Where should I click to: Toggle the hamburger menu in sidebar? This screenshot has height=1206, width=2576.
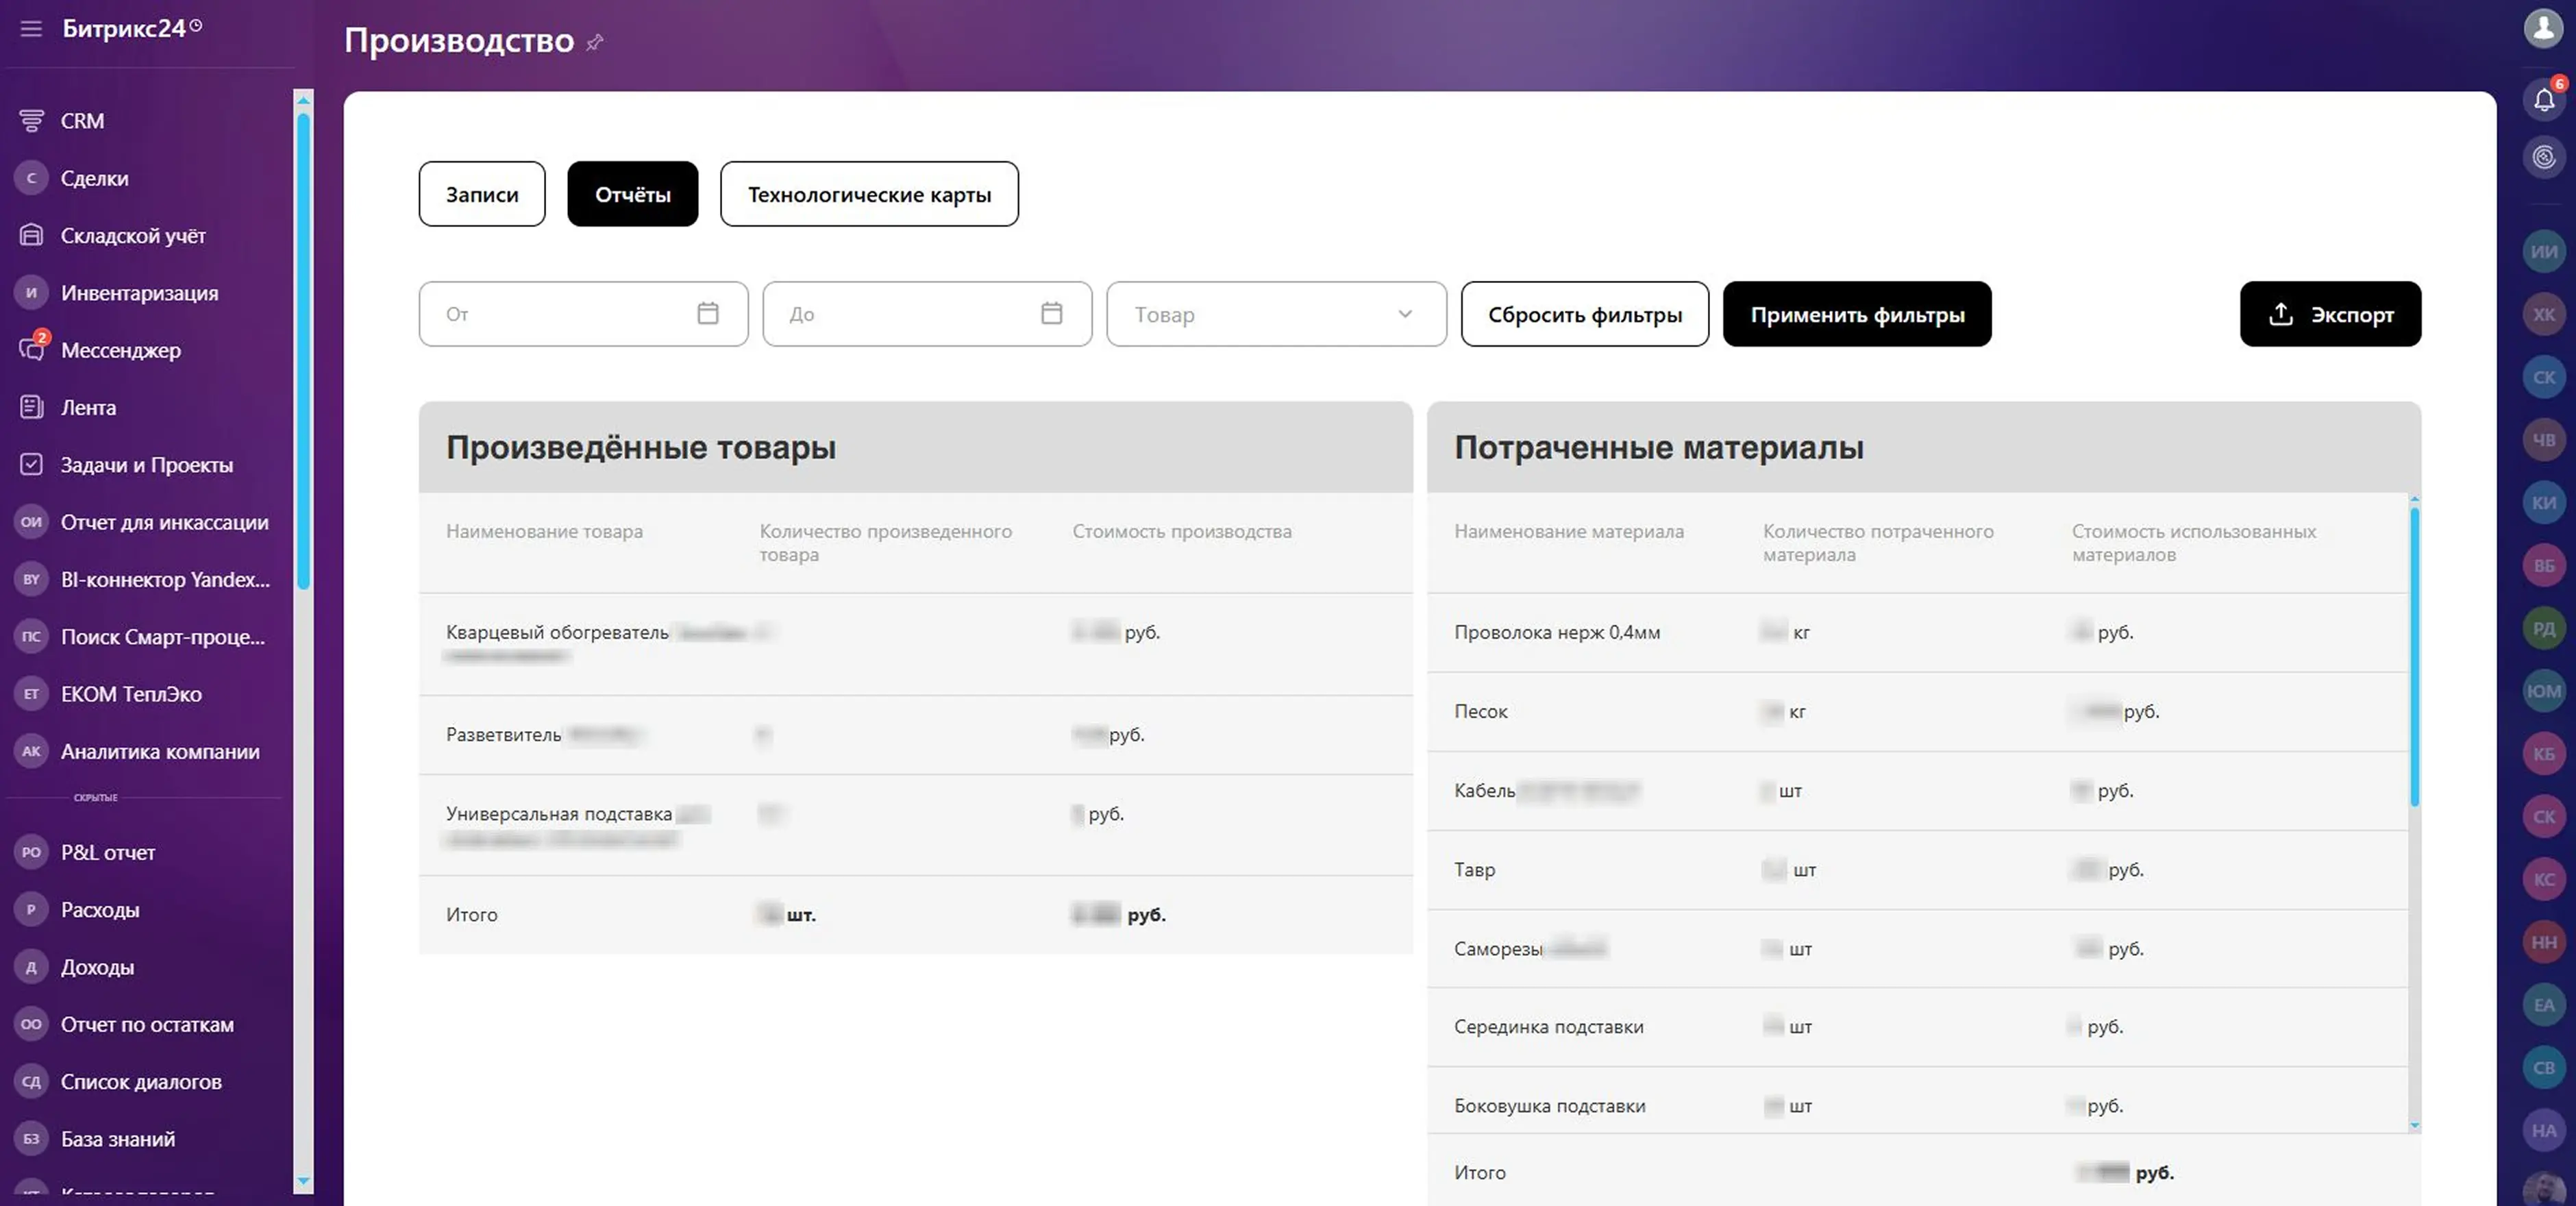tap(31, 28)
